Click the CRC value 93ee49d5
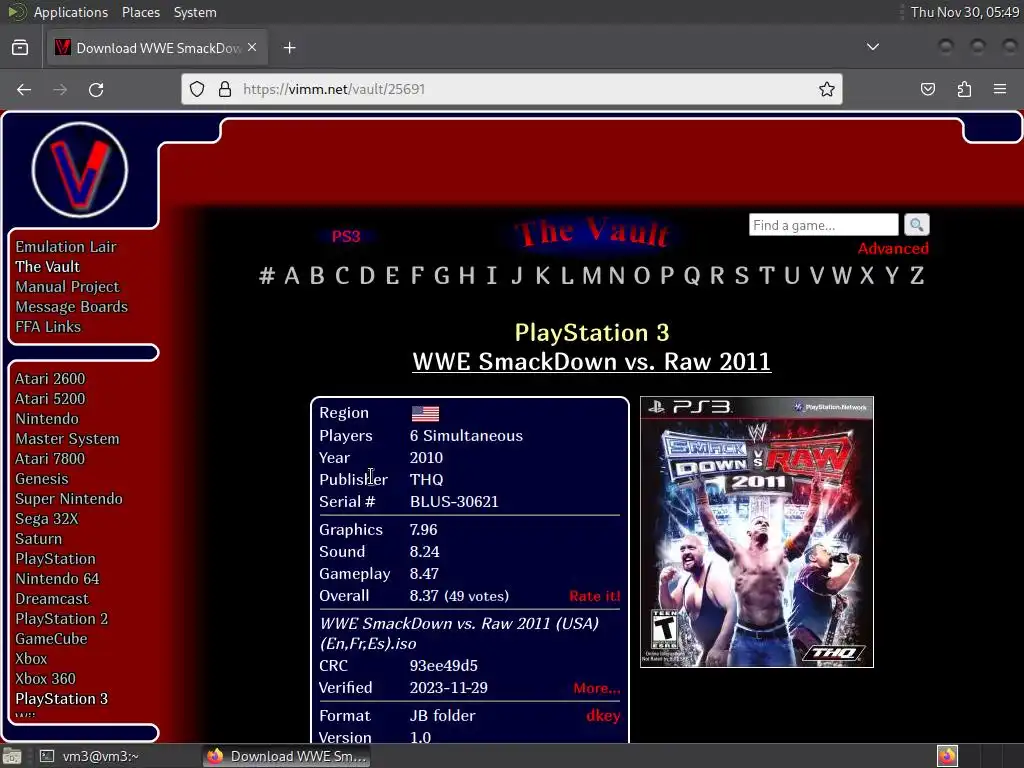The image size is (1024, 768). click(443, 665)
